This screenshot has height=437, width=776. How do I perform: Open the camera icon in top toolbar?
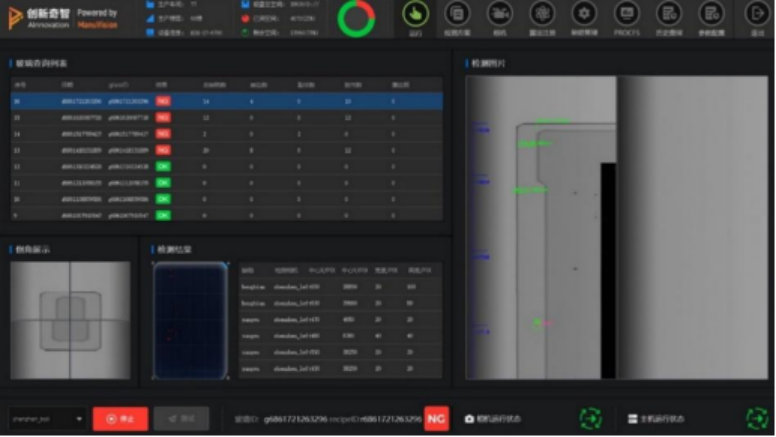click(x=500, y=14)
